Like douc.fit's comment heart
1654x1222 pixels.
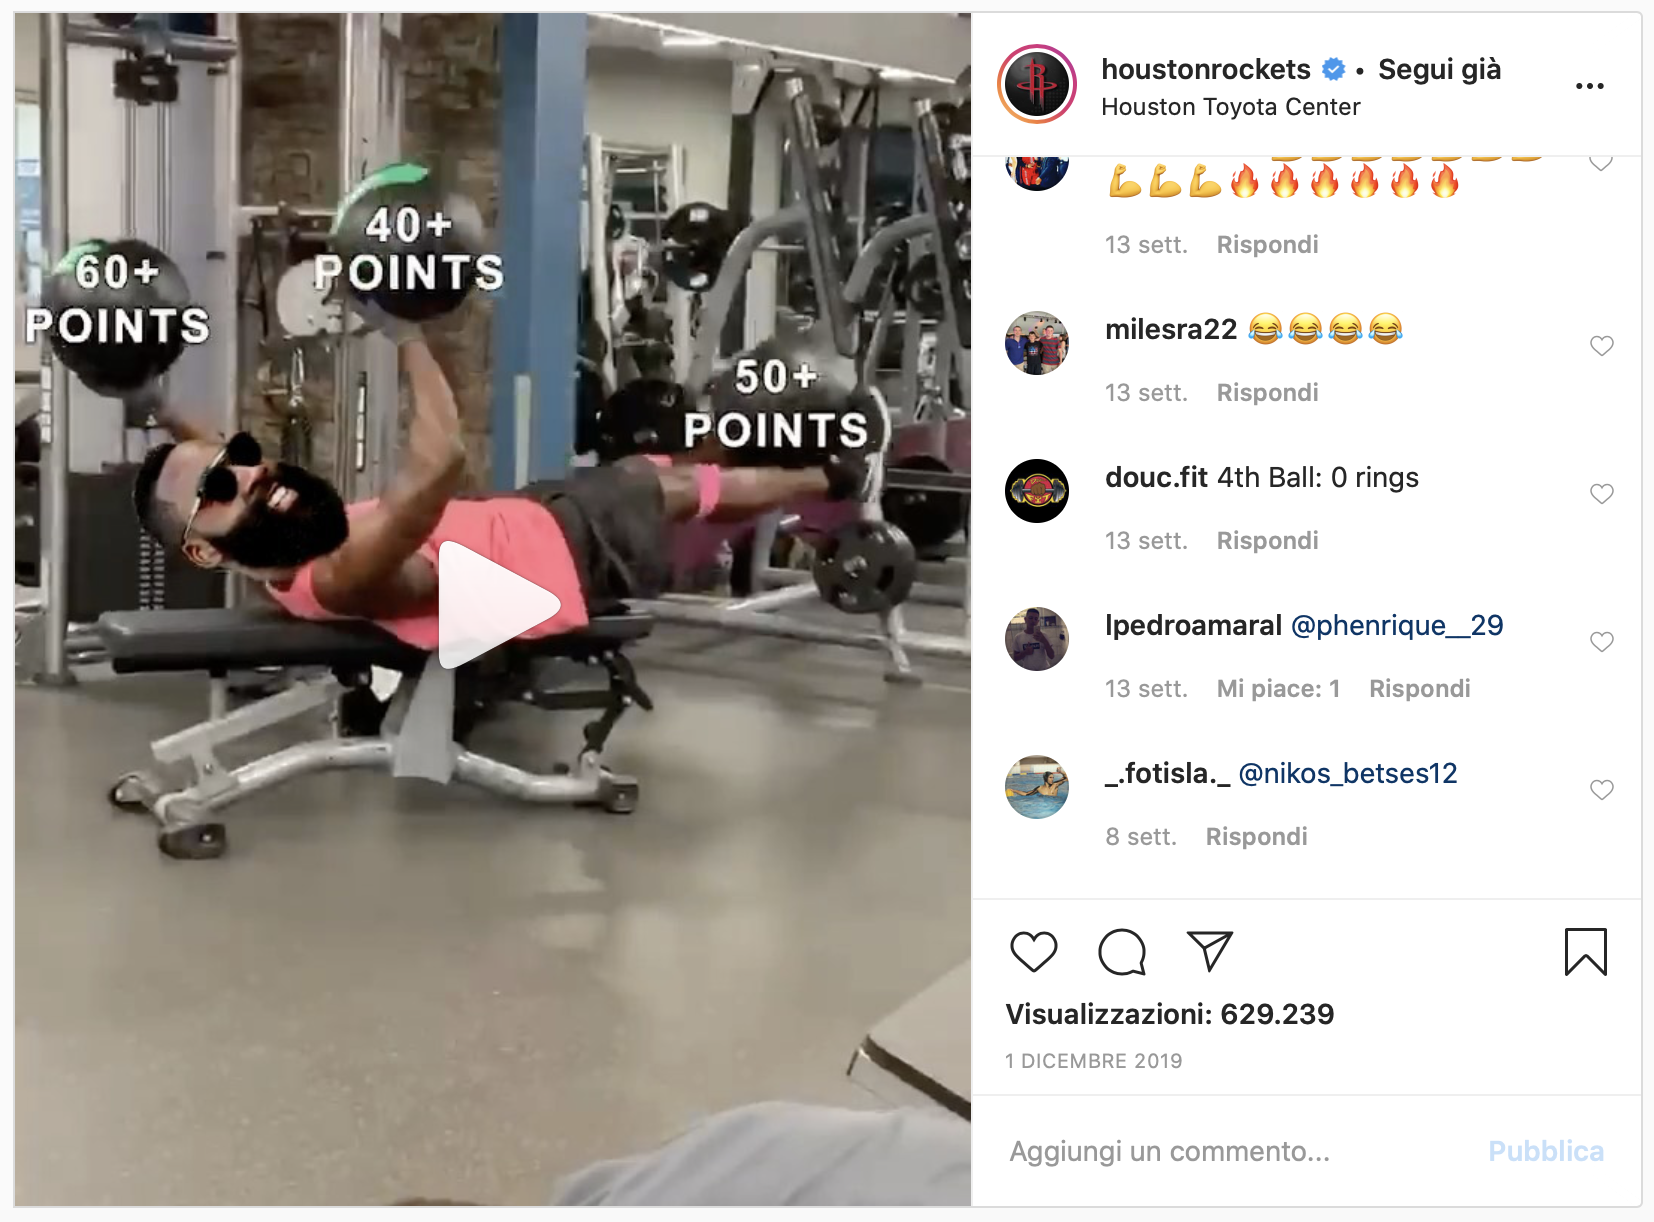pos(1601,494)
